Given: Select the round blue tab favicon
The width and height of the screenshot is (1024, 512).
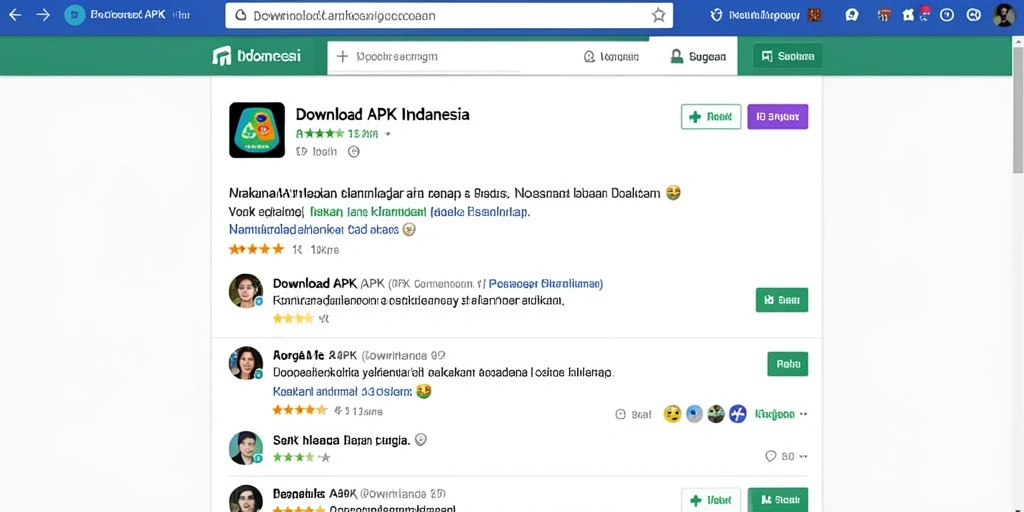Looking at the screenshot, I should pos(75,15).
